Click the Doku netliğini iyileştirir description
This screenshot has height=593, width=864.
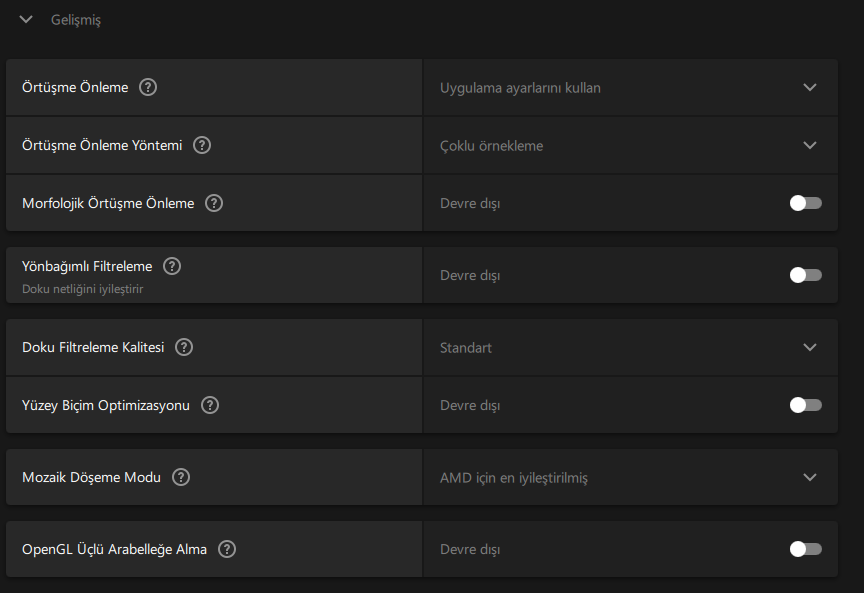(x=83, y=289)
